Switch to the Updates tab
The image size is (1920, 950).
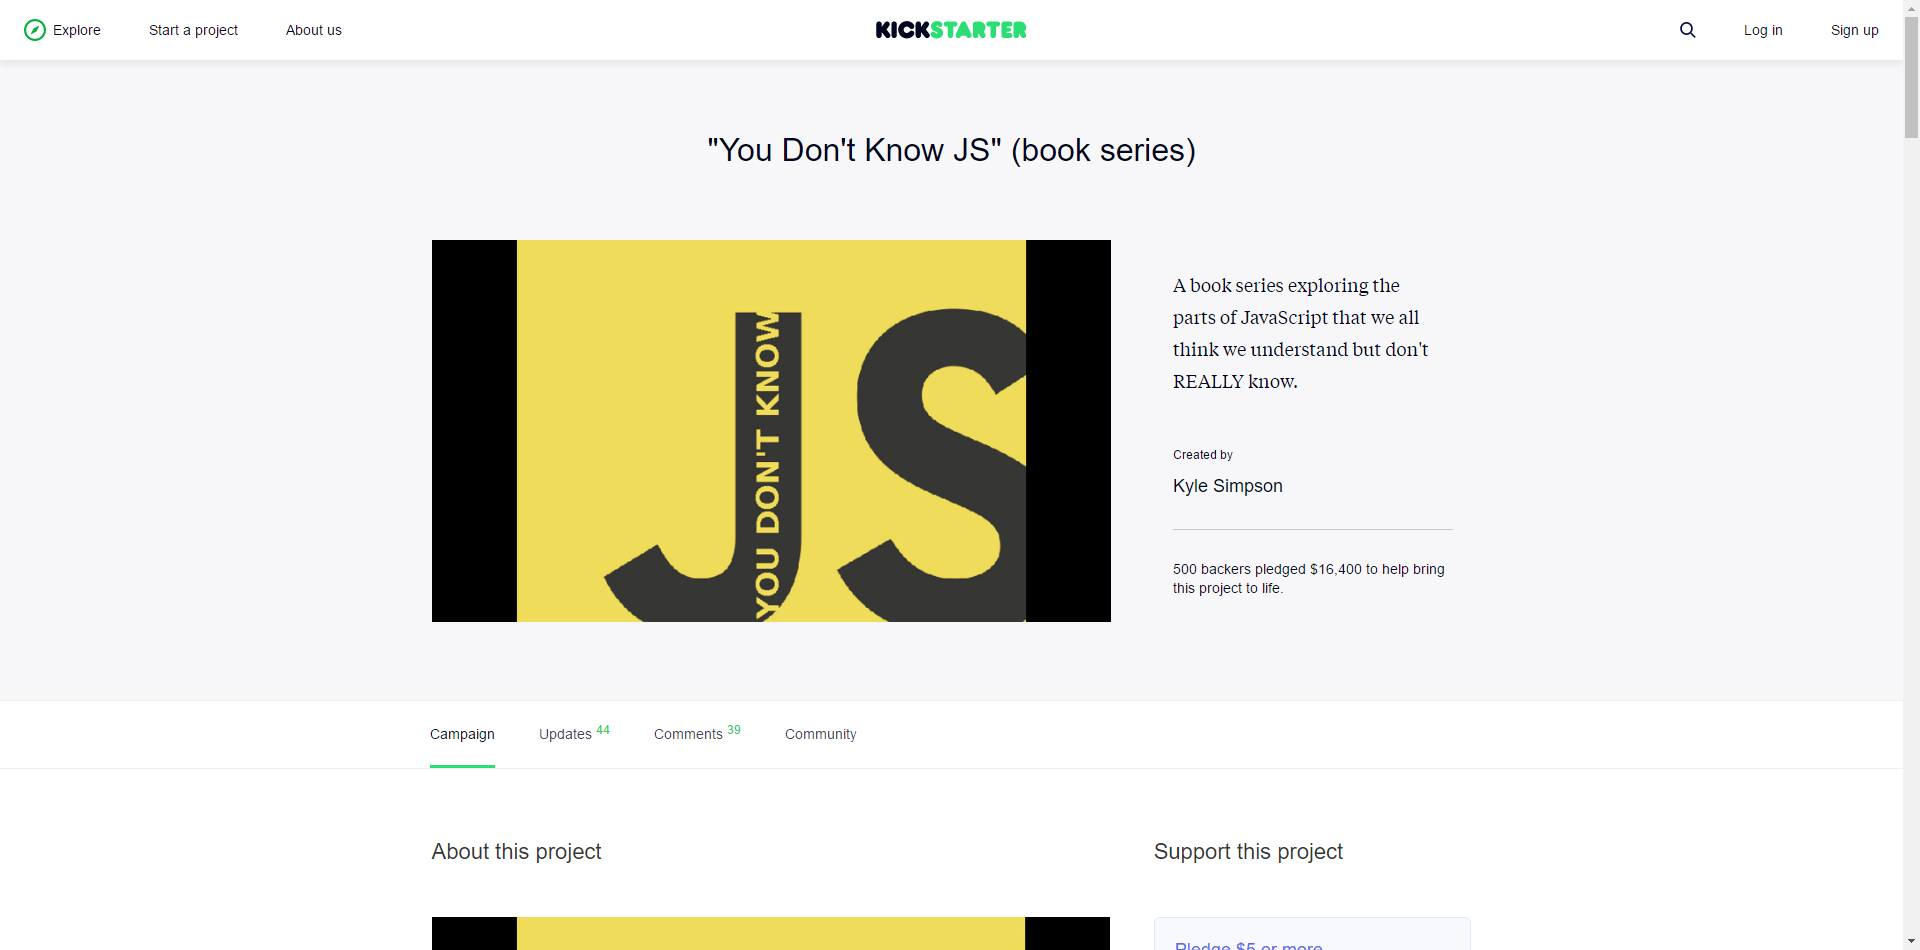[574, 734]
